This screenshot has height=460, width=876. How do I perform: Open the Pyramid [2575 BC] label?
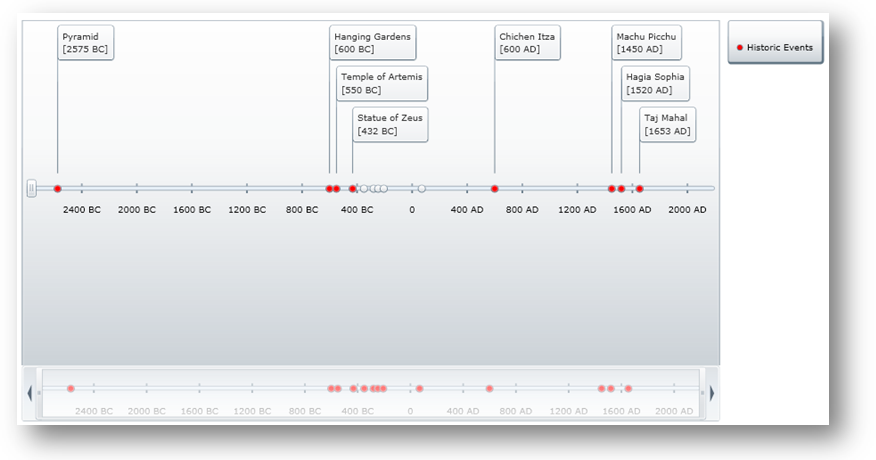pyautogui.click(x=86, y=43)
